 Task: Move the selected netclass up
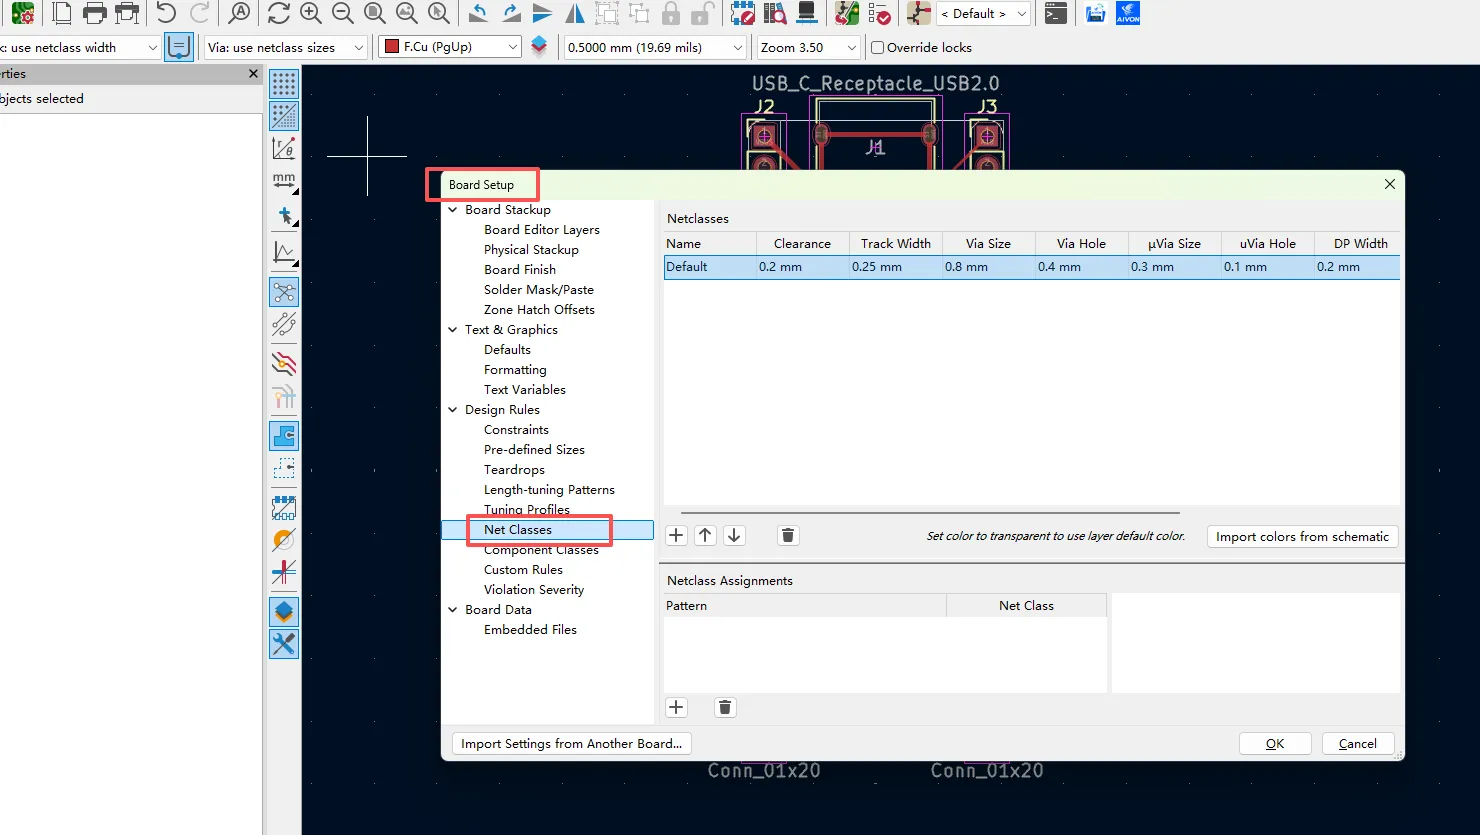(x=705, y=535)
